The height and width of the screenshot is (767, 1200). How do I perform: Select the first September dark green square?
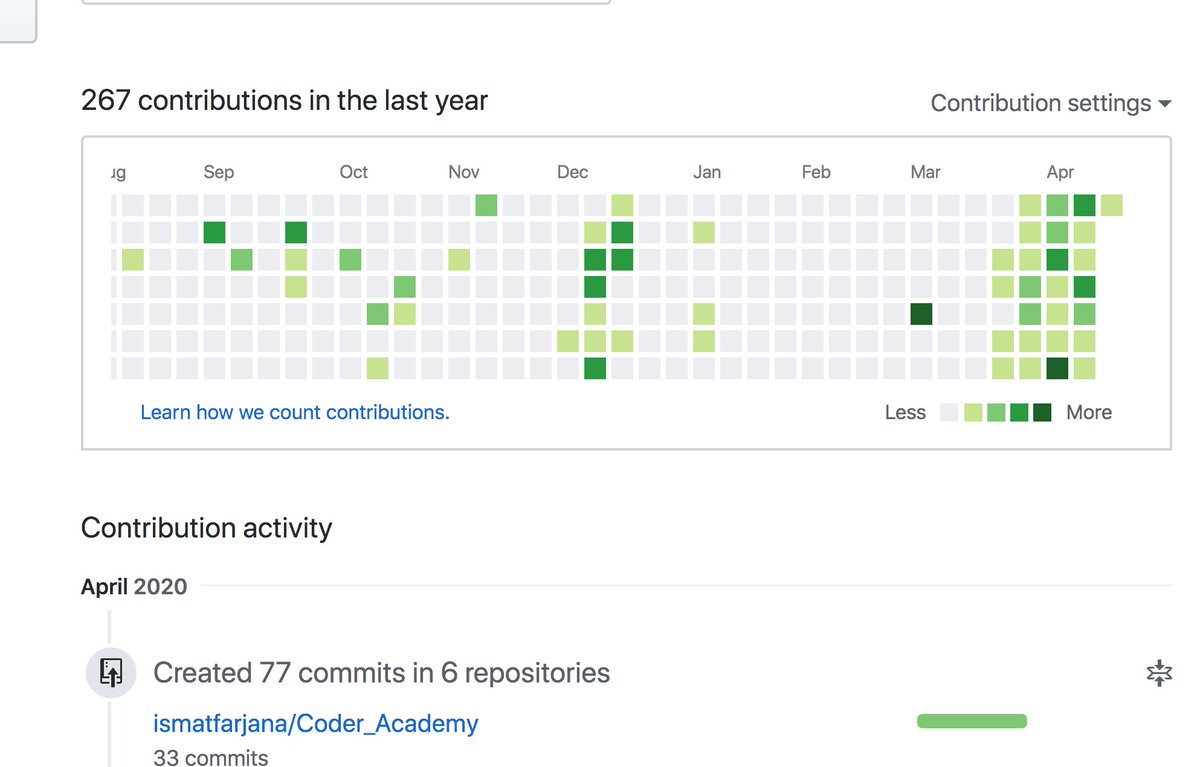tap(214, 233)
